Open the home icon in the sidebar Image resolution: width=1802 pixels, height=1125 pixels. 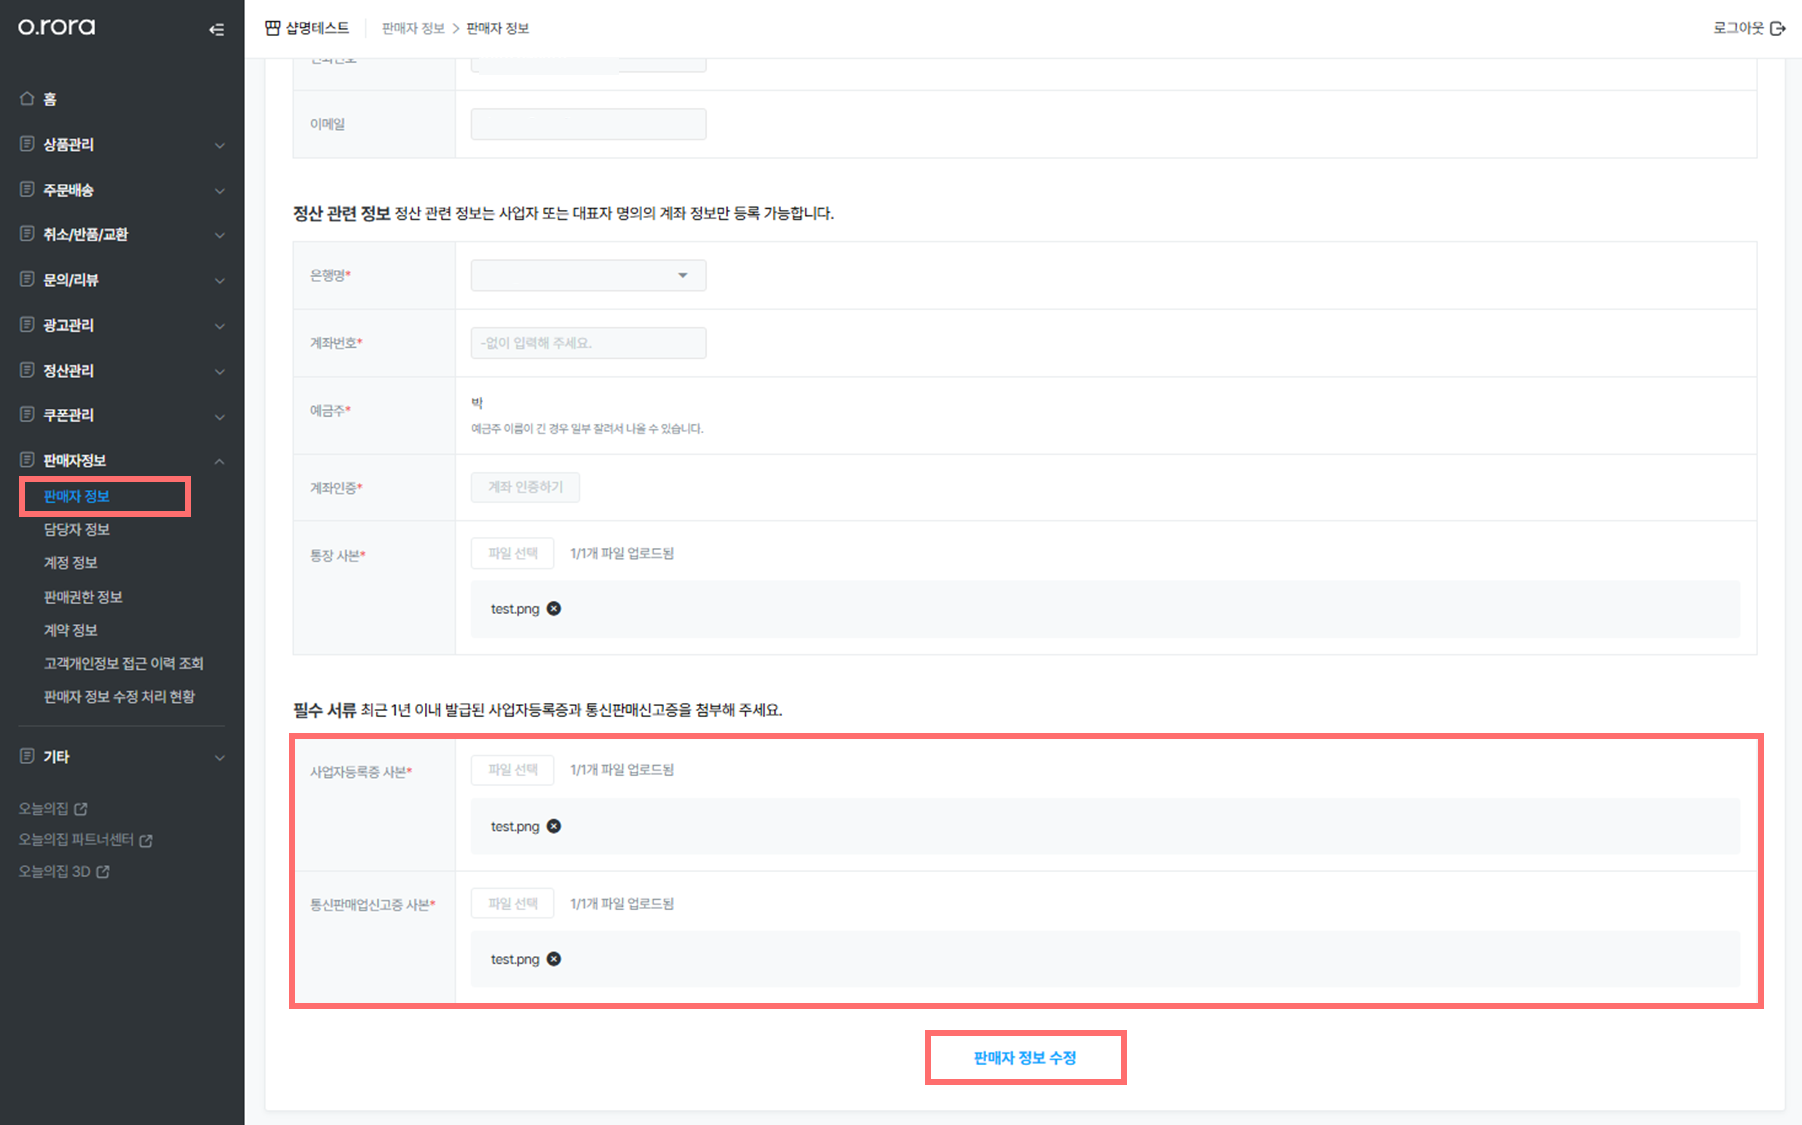[x=27, y=98]
